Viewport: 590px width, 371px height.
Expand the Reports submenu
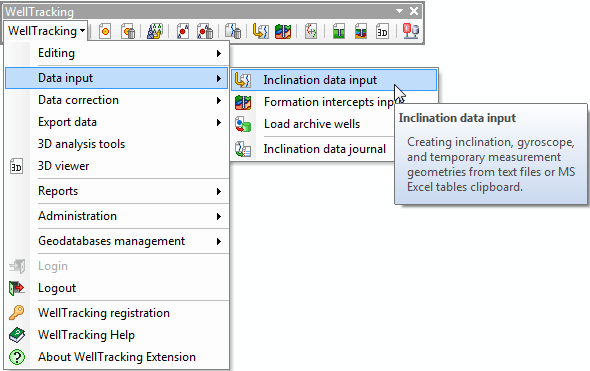tap(117, 191)
